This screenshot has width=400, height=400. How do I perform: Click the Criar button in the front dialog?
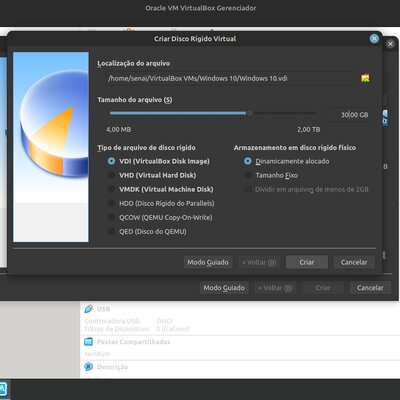(x=307, y=262)
